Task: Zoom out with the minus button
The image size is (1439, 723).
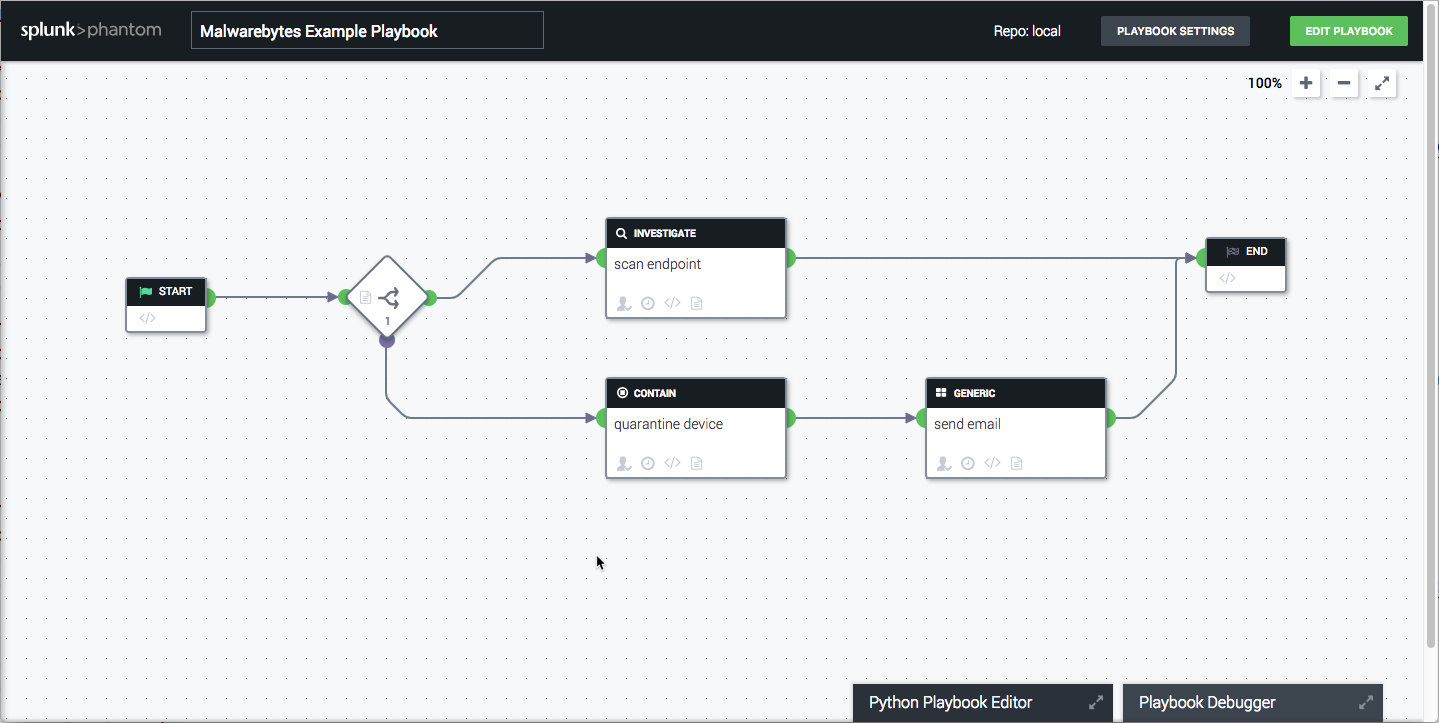Action: (1344, 83)
